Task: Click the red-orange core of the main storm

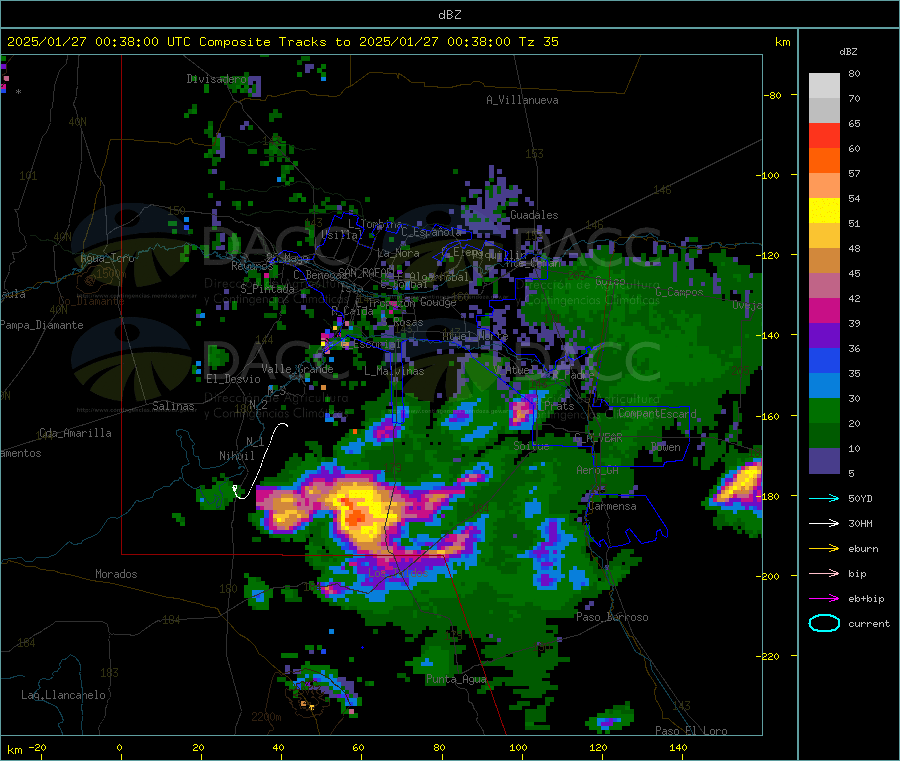Action: (x=355, y=512)
